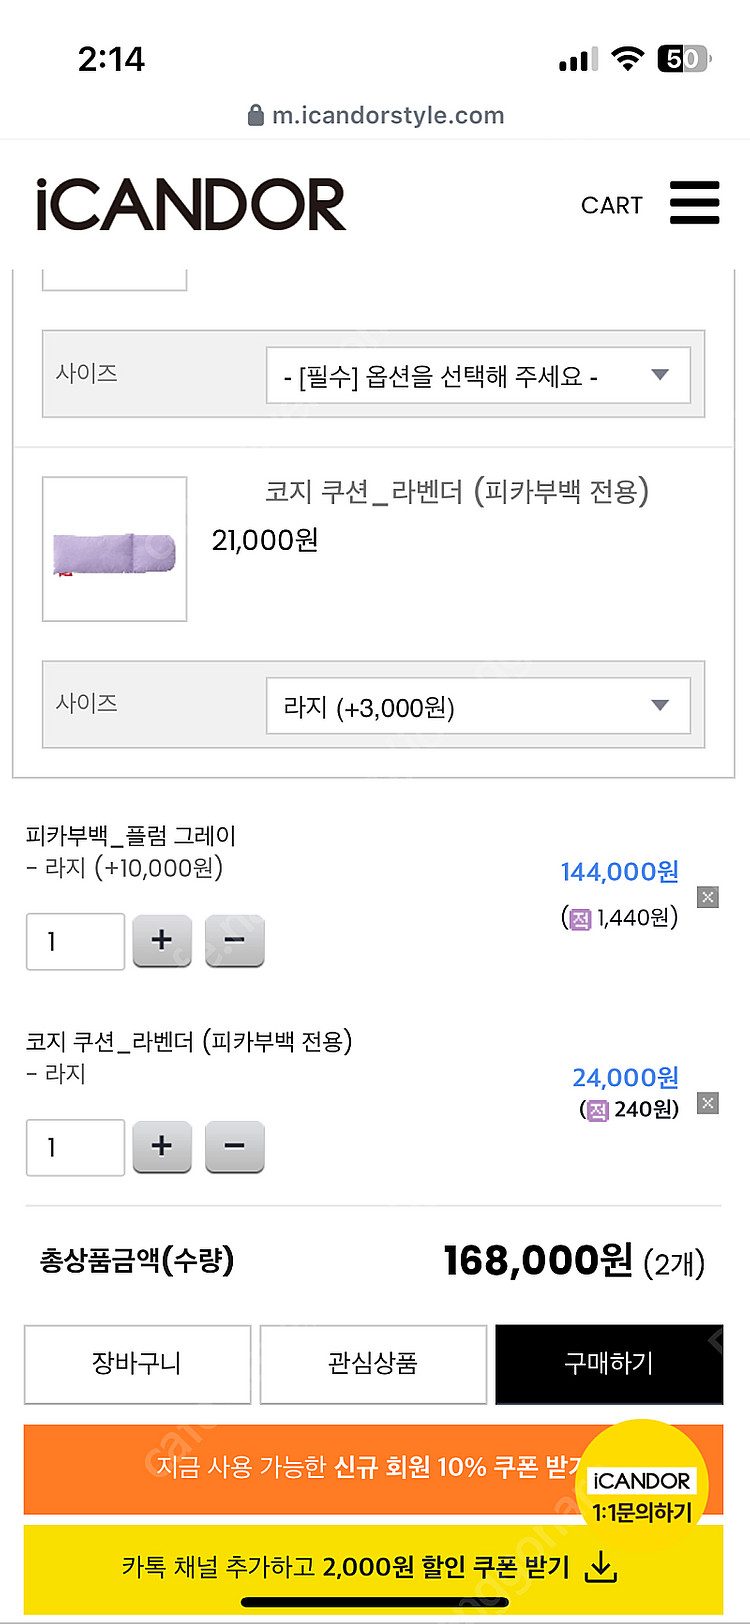Screen dimensions: 750x1624
Task: Focus the 피카부백 플럼 그레이 quantity field
Action: [x=75, y=941]
